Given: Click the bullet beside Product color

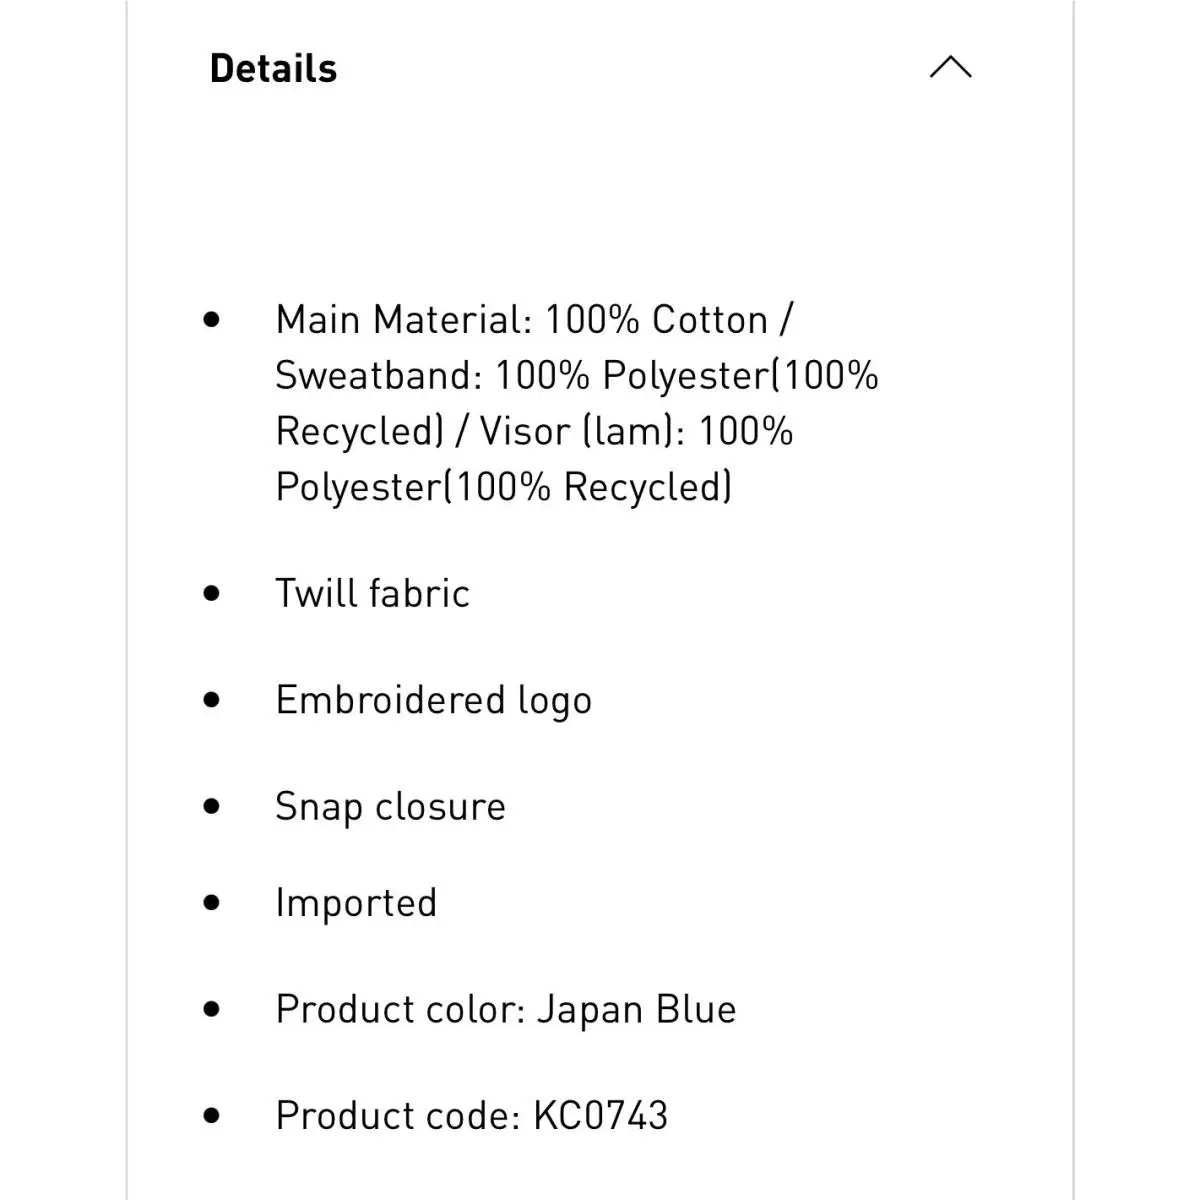Looking at the screenshot, I should pyautogui.click(x=211, y=1009).
